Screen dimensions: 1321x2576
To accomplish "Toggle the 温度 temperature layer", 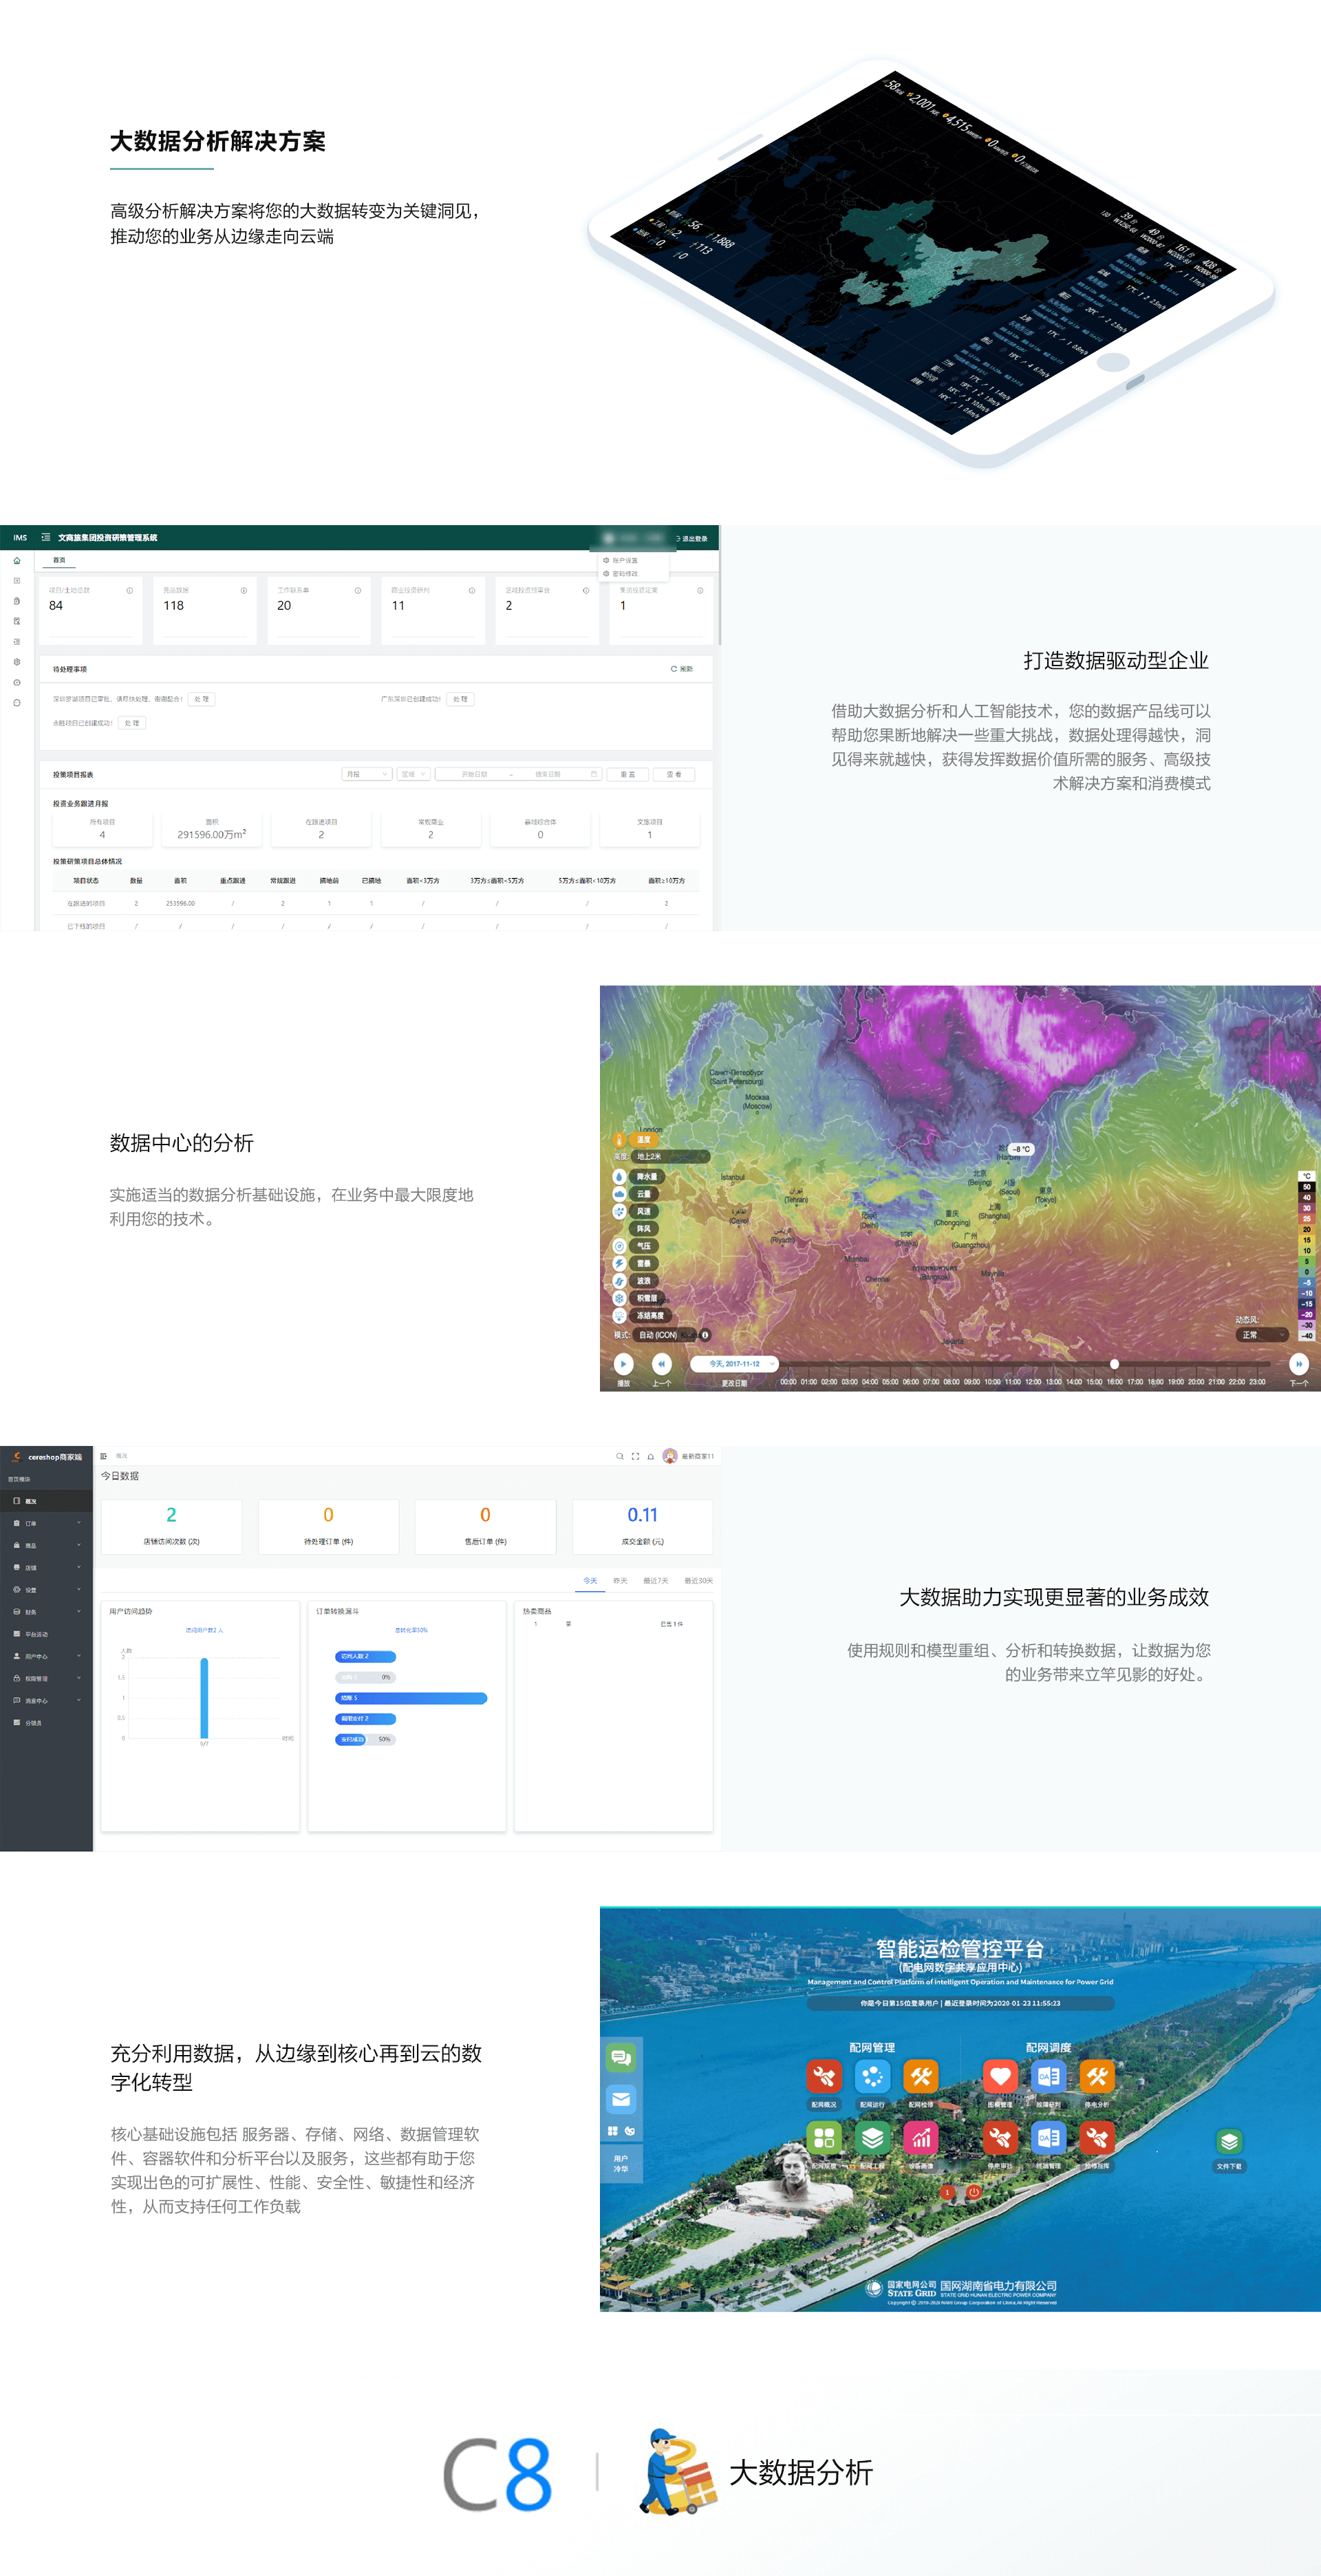I will [643, 1139].
